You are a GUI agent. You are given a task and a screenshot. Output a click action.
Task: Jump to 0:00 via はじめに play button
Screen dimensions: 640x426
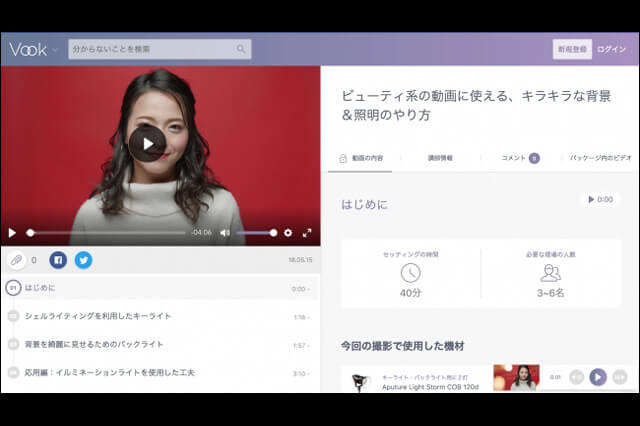coord(600,200)
